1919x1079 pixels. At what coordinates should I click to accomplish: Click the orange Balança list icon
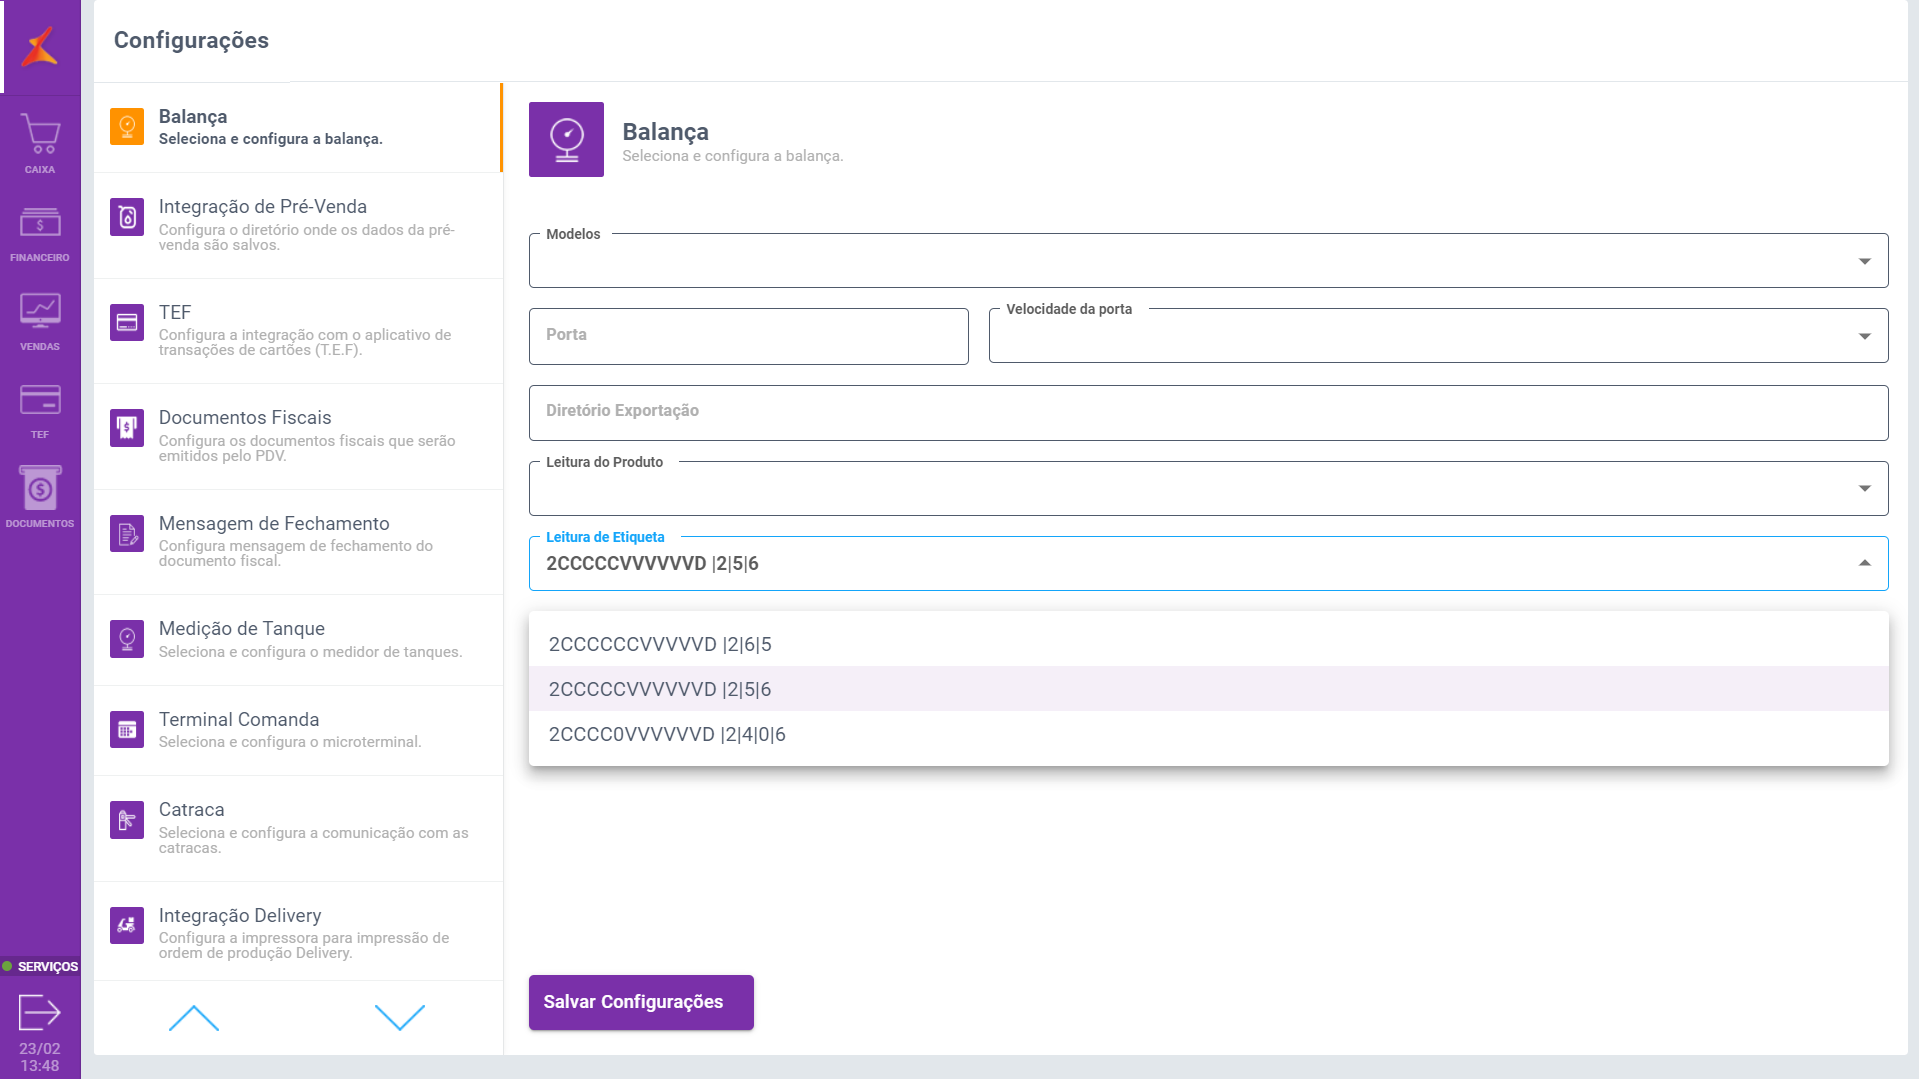coord(127,127)
